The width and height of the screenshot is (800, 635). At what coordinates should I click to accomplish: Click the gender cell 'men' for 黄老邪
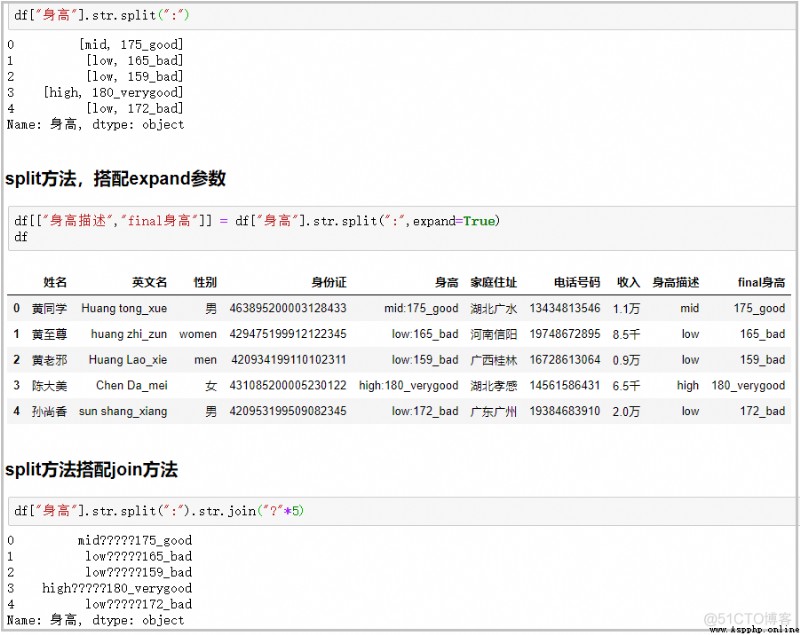pos(206,360)
